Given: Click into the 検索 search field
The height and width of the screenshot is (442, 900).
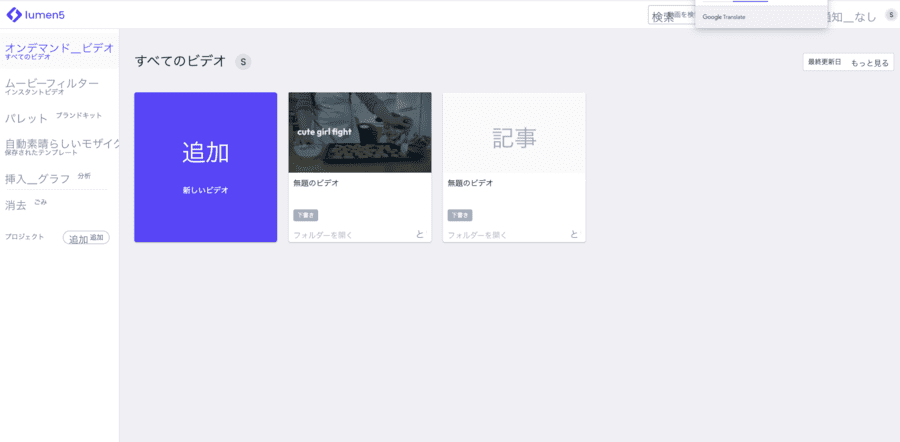Looking at the screenshot, I should click(672, 16).
